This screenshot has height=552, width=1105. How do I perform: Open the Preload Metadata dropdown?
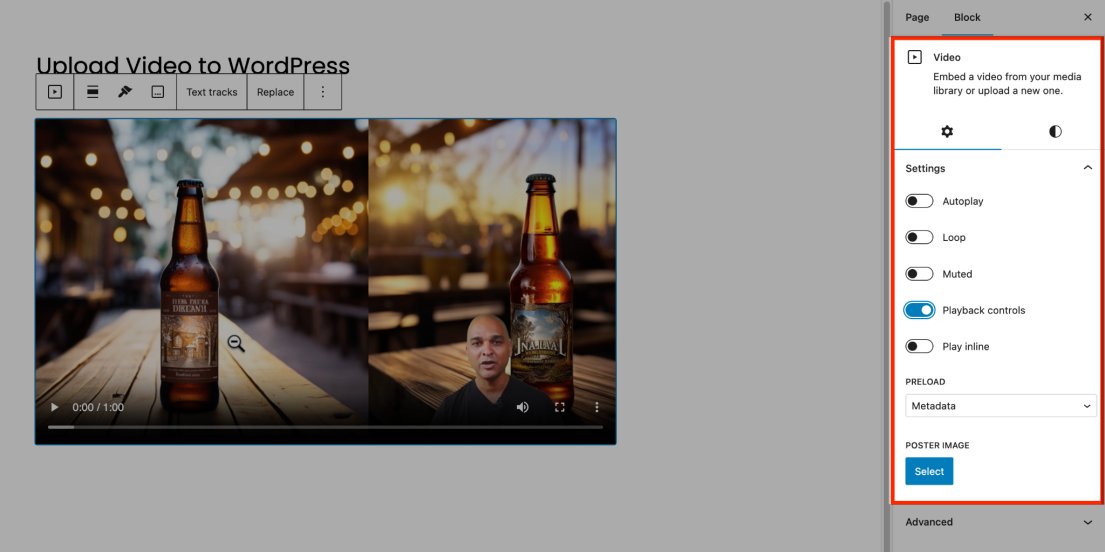[1000, 406]
